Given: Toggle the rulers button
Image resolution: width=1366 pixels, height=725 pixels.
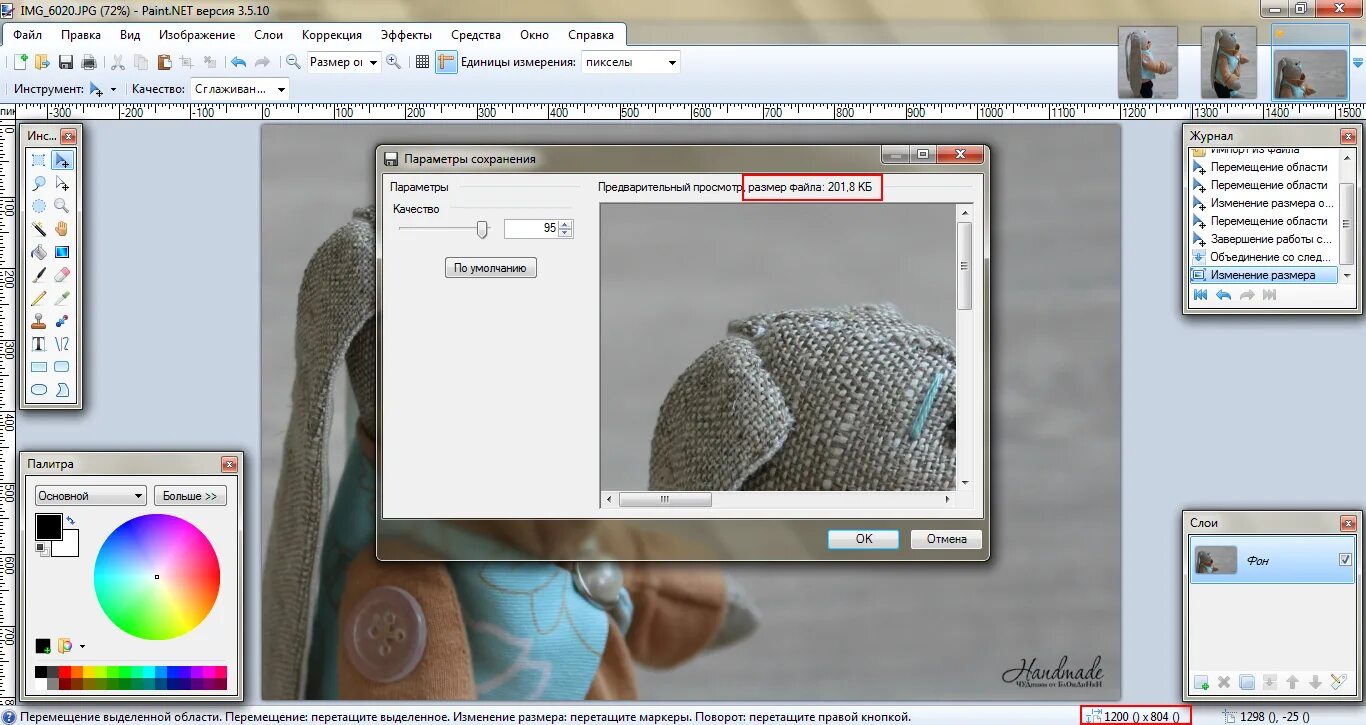Looking at the screenshot, I should 446,62.
